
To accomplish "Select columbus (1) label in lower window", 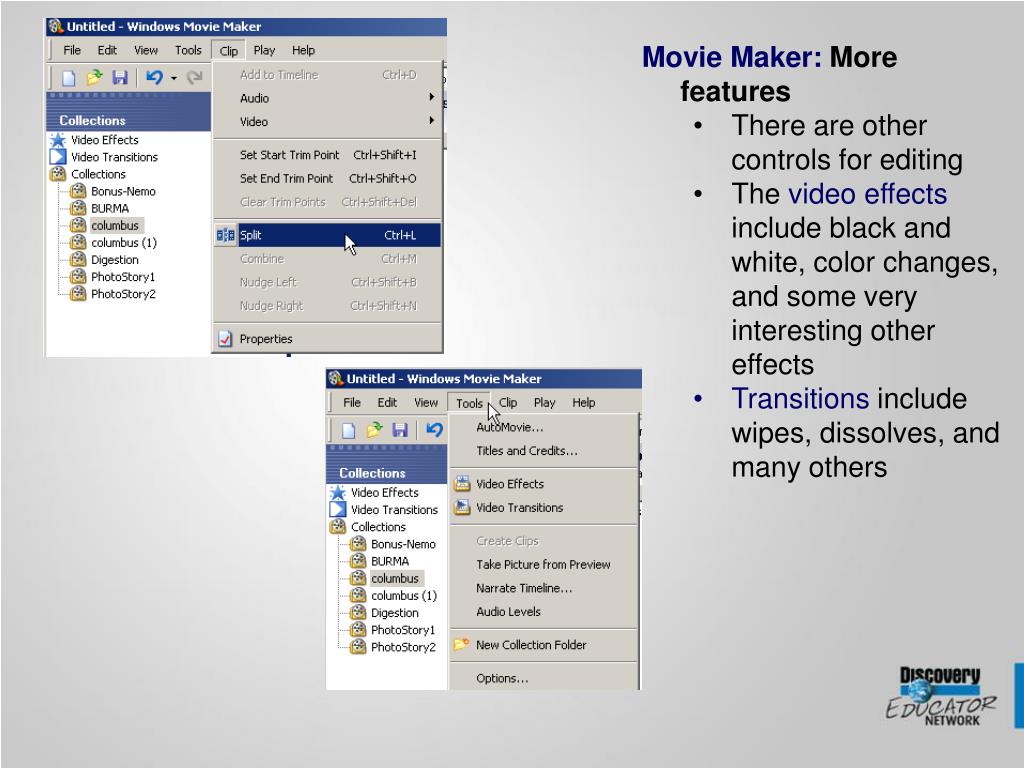I will (404, 596).
